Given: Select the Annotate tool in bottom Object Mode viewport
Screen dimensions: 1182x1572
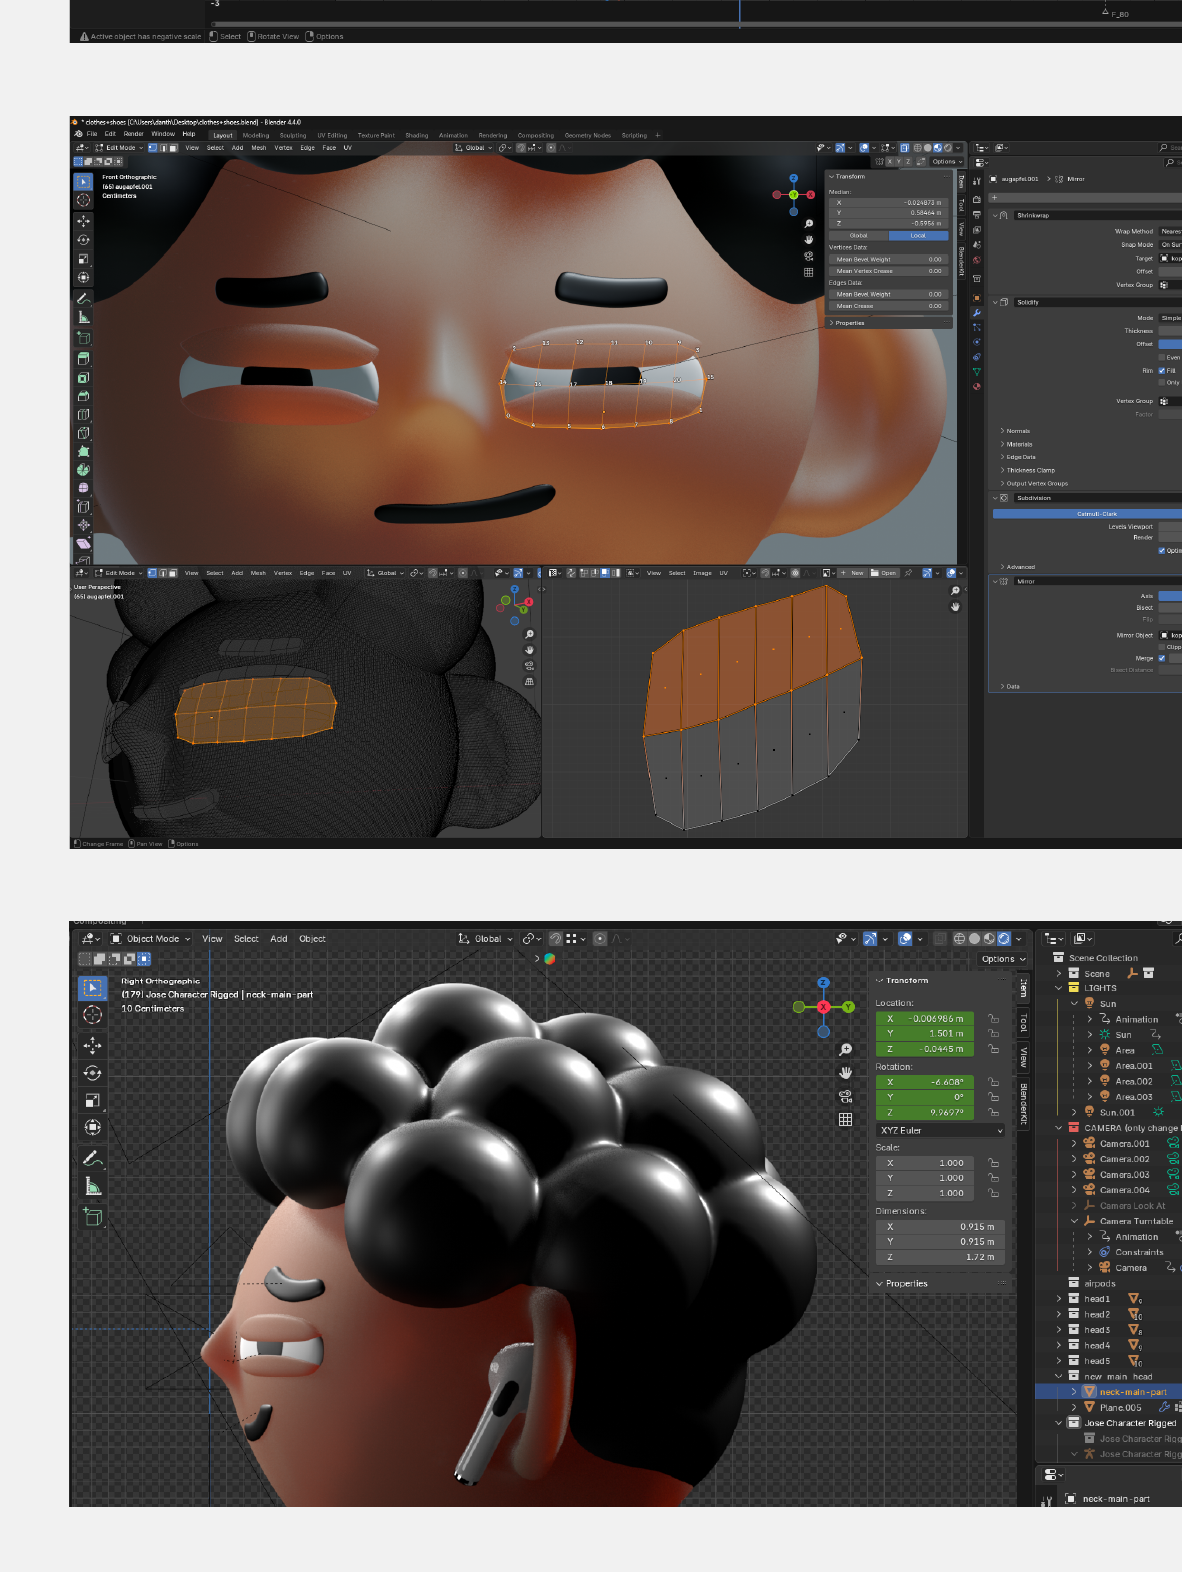Looking at the screenshot, I should (x=92, y=1159).
